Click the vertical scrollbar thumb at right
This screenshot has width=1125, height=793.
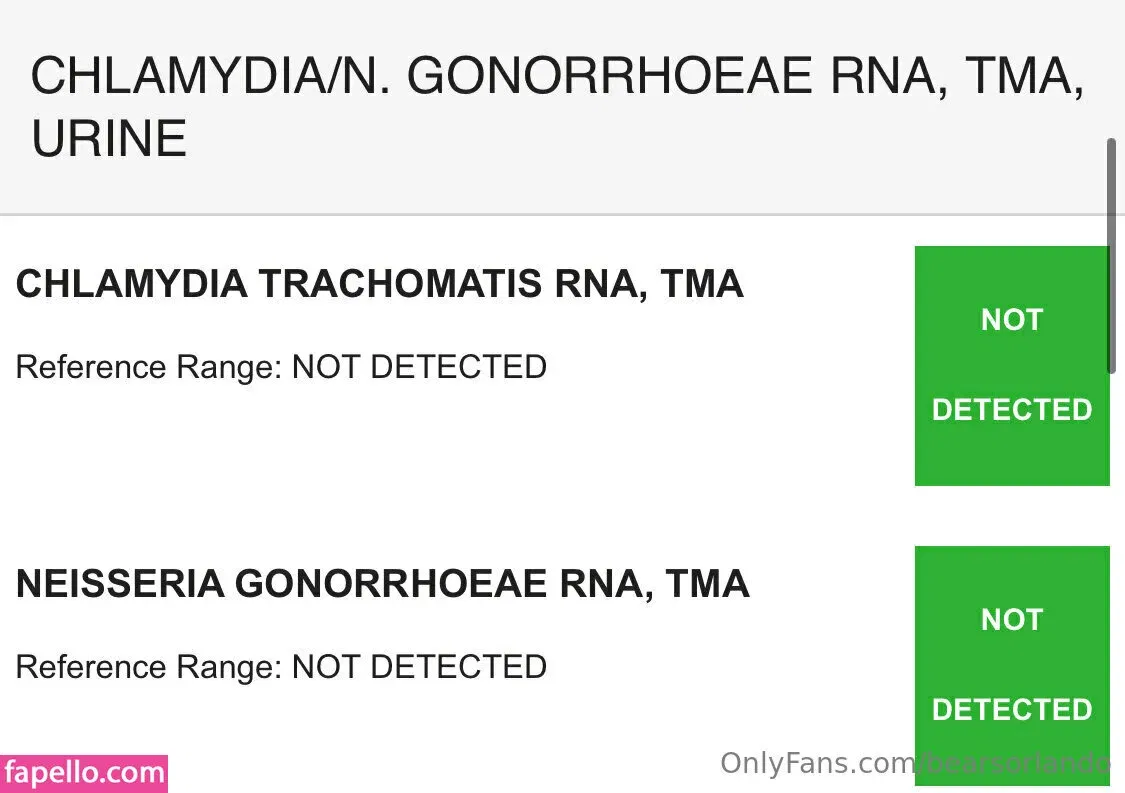[1111, 255]
